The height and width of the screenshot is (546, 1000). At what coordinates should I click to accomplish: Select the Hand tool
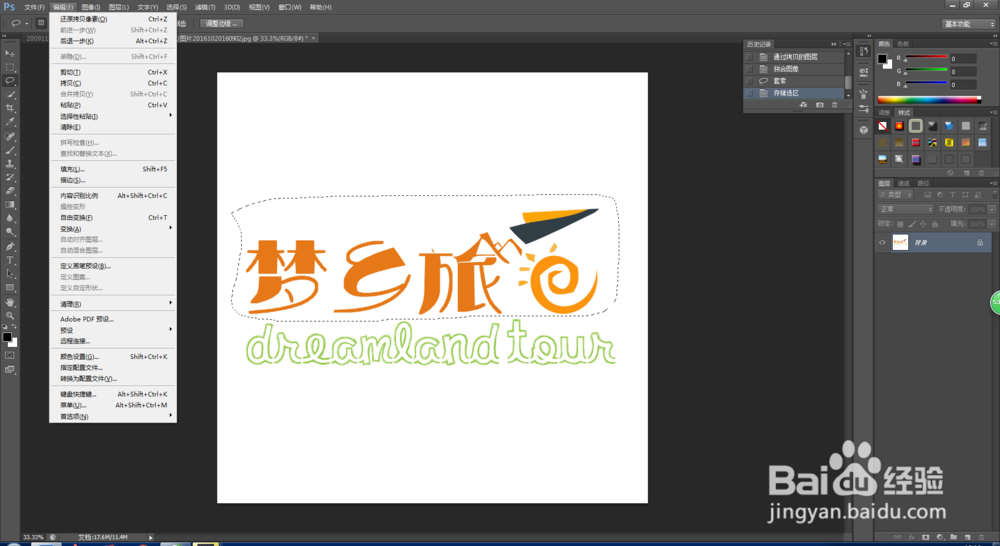pos(10,302)
